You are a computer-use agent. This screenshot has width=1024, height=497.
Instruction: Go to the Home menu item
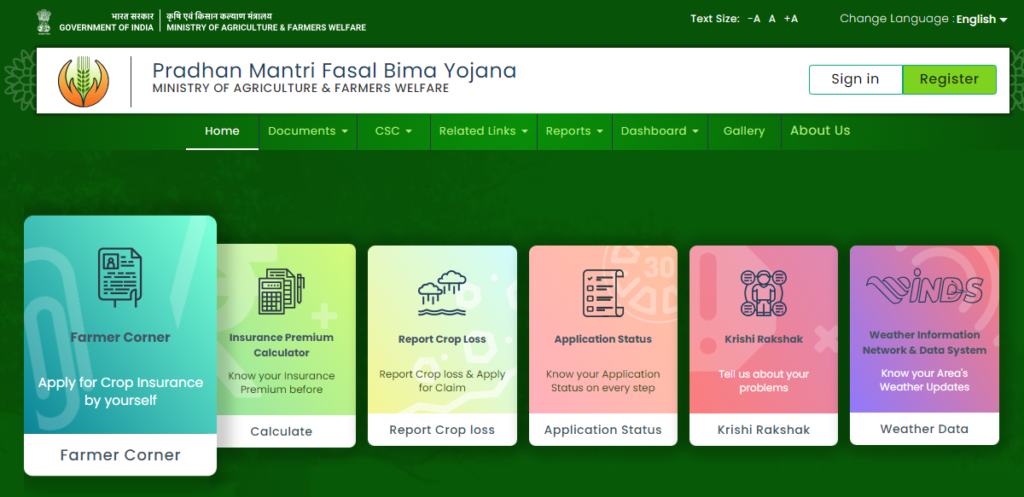[x=222, y=131]
